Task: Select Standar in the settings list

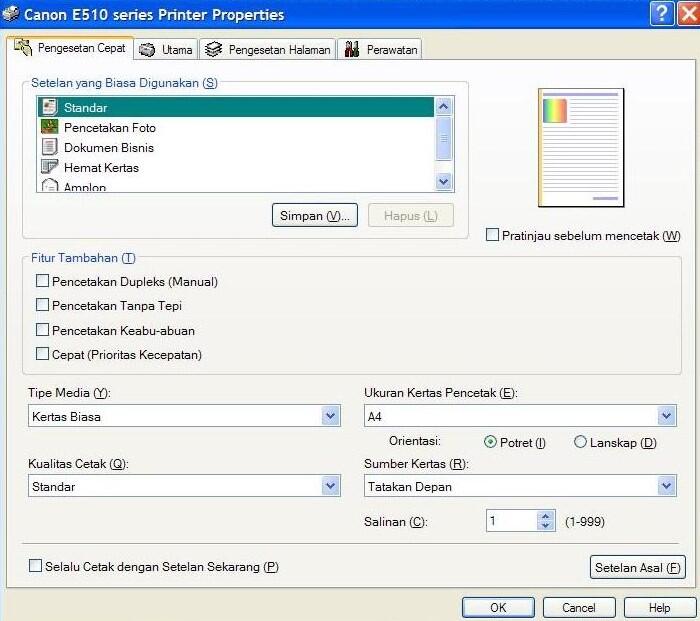Action: (x=235, y=107)
